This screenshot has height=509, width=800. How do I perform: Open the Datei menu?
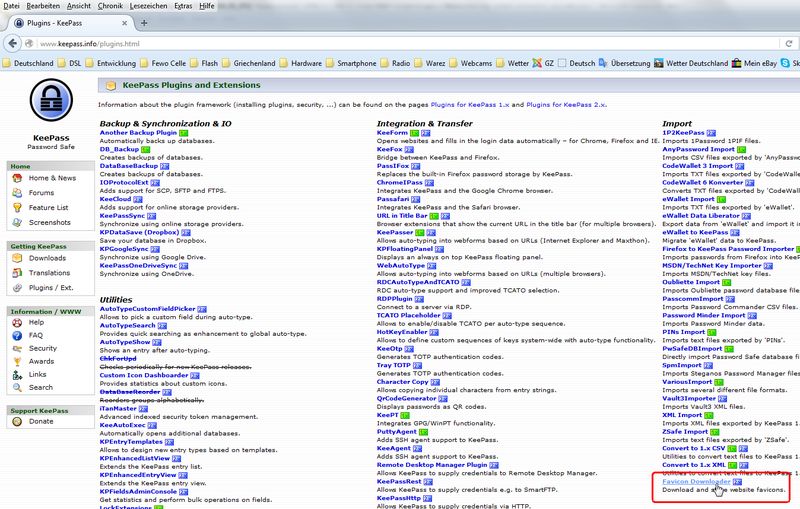[x=11, y=6]
